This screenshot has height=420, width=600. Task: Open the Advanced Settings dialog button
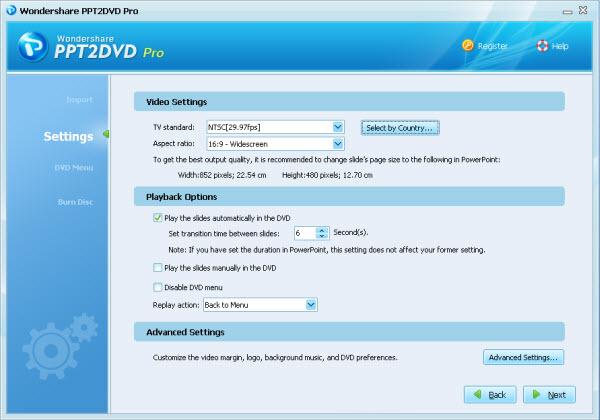pos(523,357)
